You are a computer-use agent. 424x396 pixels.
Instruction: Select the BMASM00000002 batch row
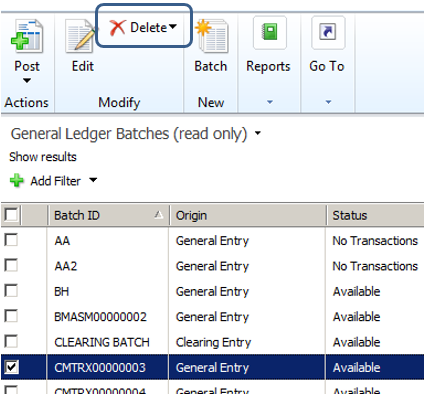(x=212, y=316)
